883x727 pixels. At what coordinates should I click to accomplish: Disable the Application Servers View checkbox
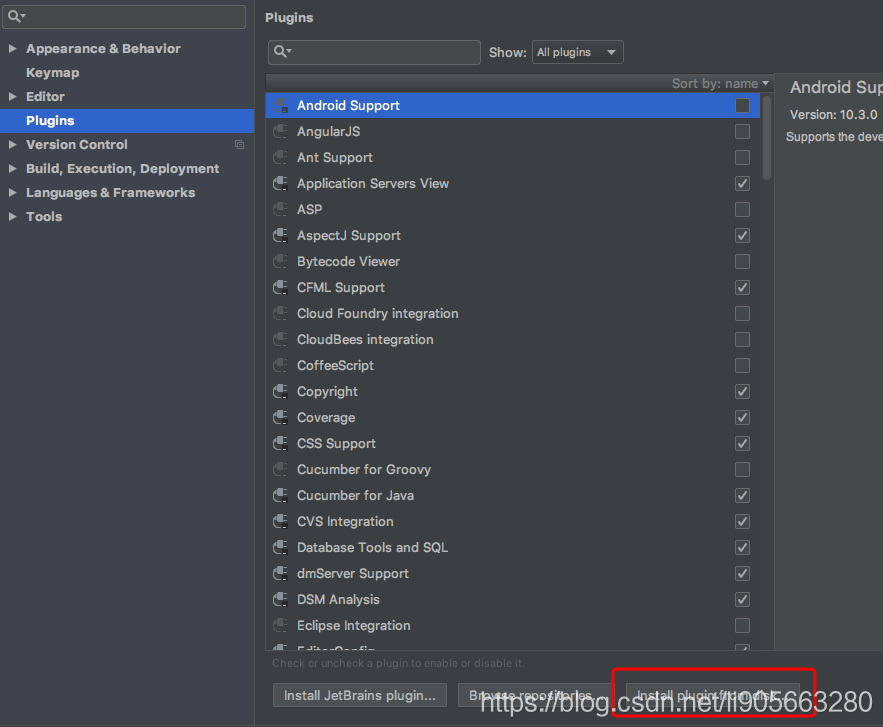click(742, 184)
